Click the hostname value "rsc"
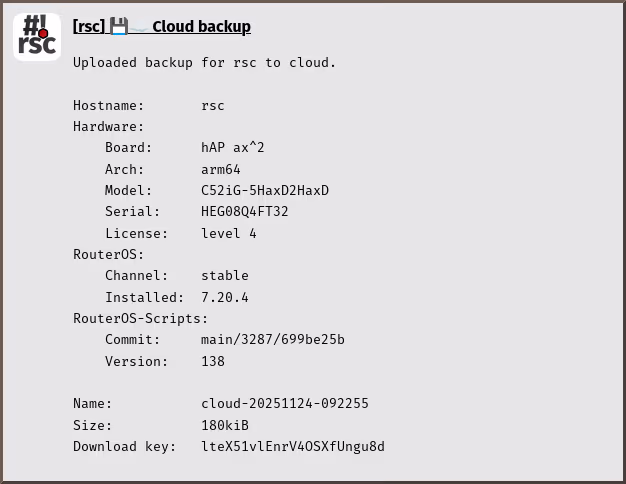Screen dimensions: 626x484 point(213,105)
